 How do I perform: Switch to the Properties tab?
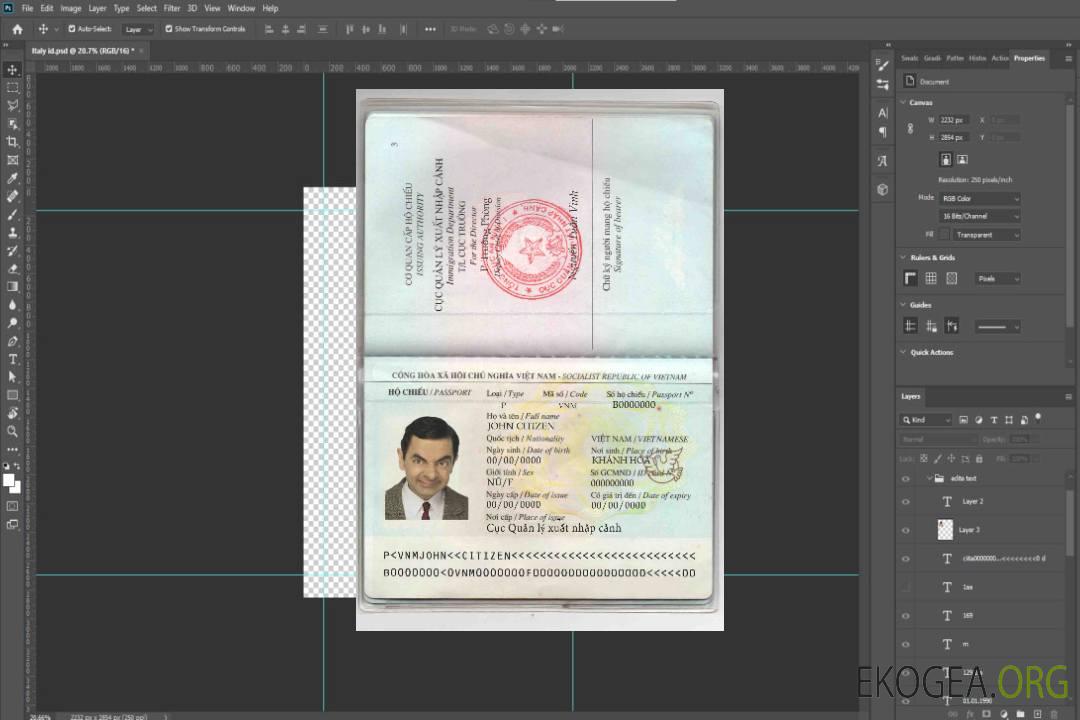point(1029,59)
